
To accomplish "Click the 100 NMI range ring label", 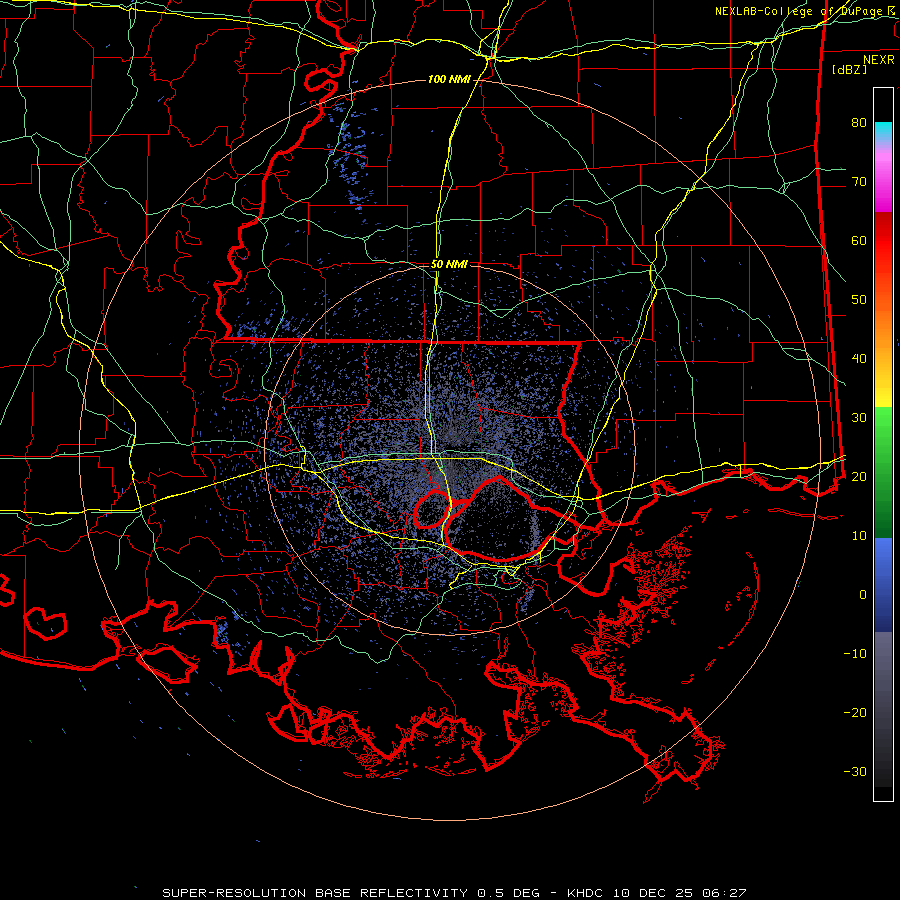I will [449, 79].
